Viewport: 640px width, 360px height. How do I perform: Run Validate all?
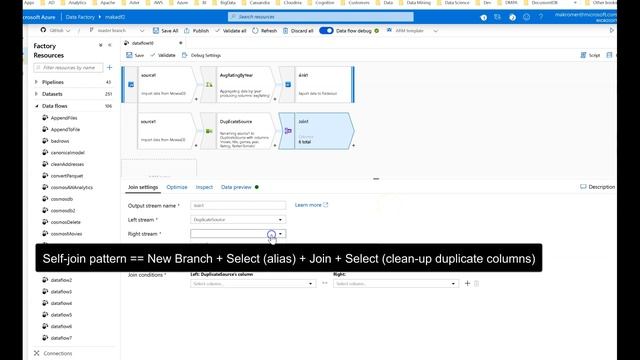click(231, 31)
